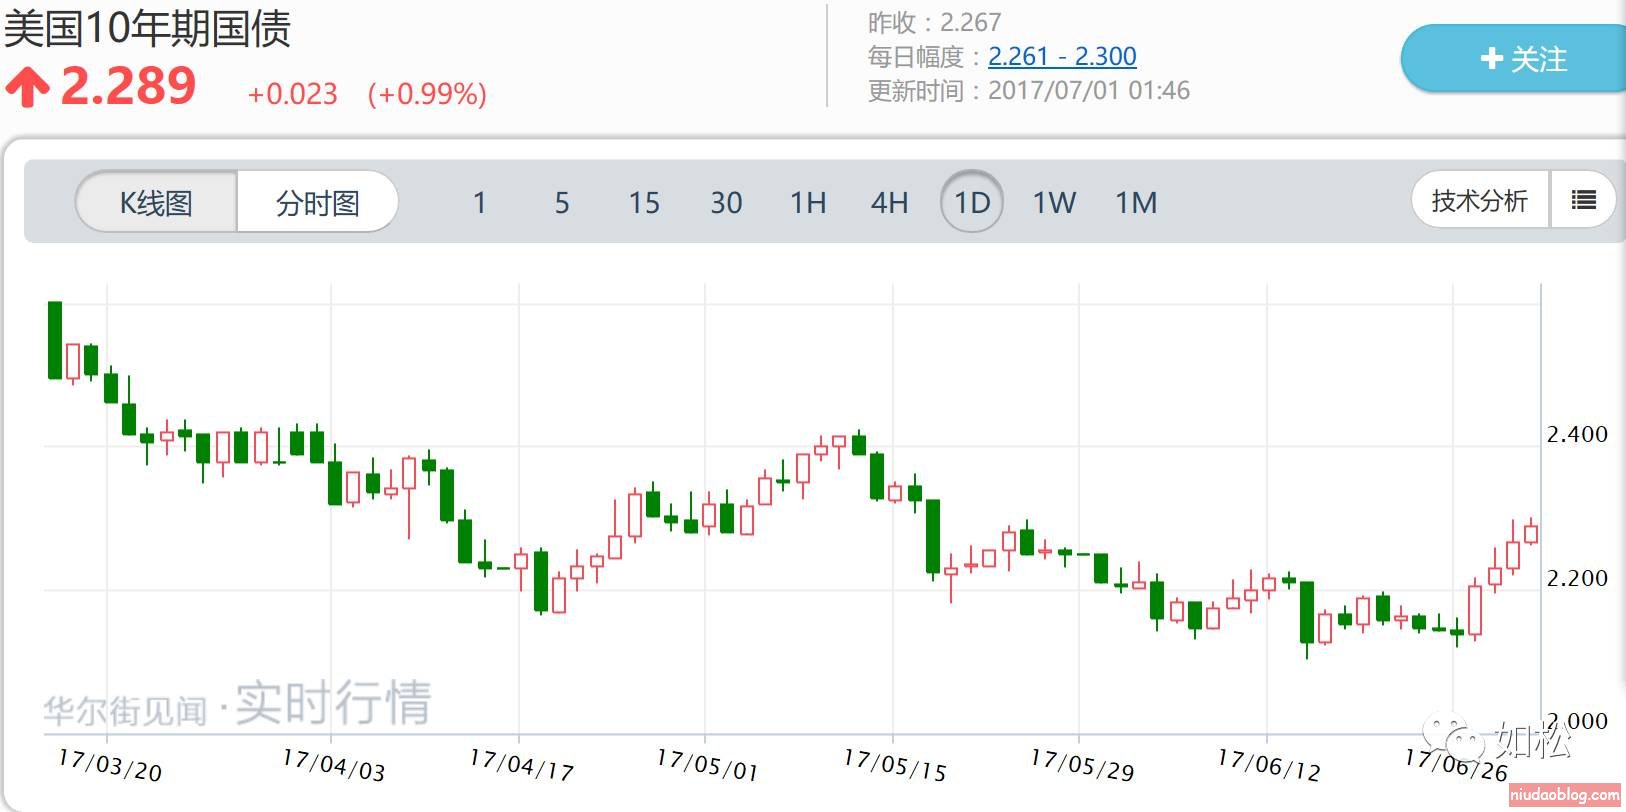Click the 17/04/03 date axis label
The width and height of the screenshot is (1626, 812).
click(x=333, y=765)
